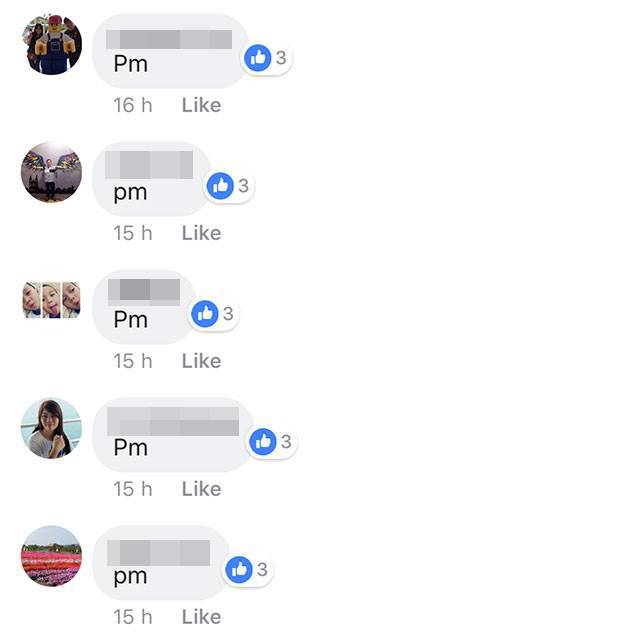Click the blurred name above the second pm
Screen dimensions: 640x638
[x=149, y=165]
